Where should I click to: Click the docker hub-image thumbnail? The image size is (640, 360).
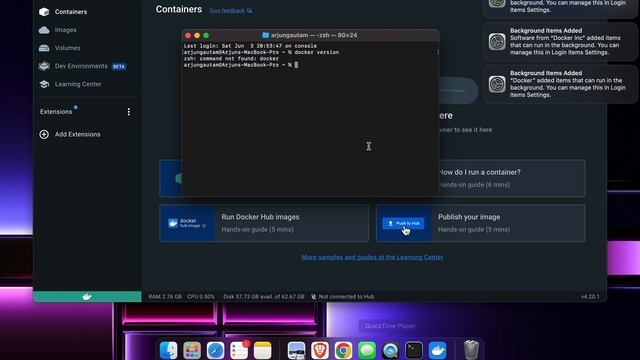187,223
